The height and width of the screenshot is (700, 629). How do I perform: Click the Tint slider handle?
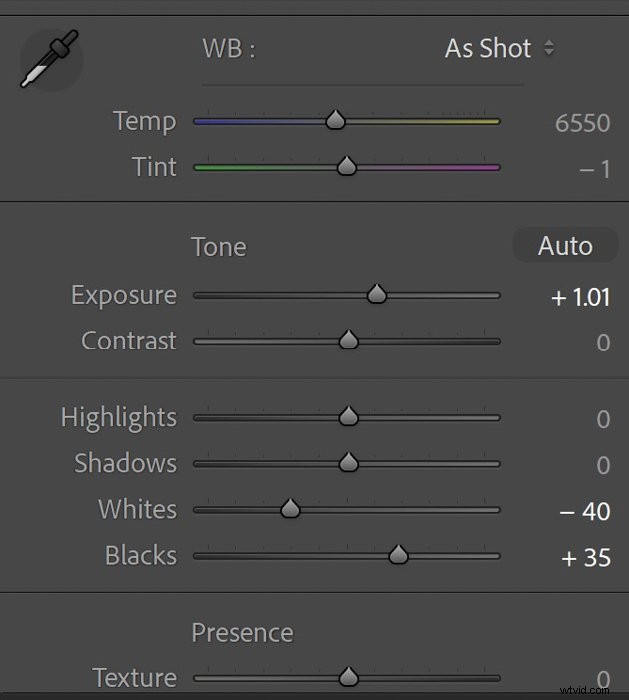347,166
